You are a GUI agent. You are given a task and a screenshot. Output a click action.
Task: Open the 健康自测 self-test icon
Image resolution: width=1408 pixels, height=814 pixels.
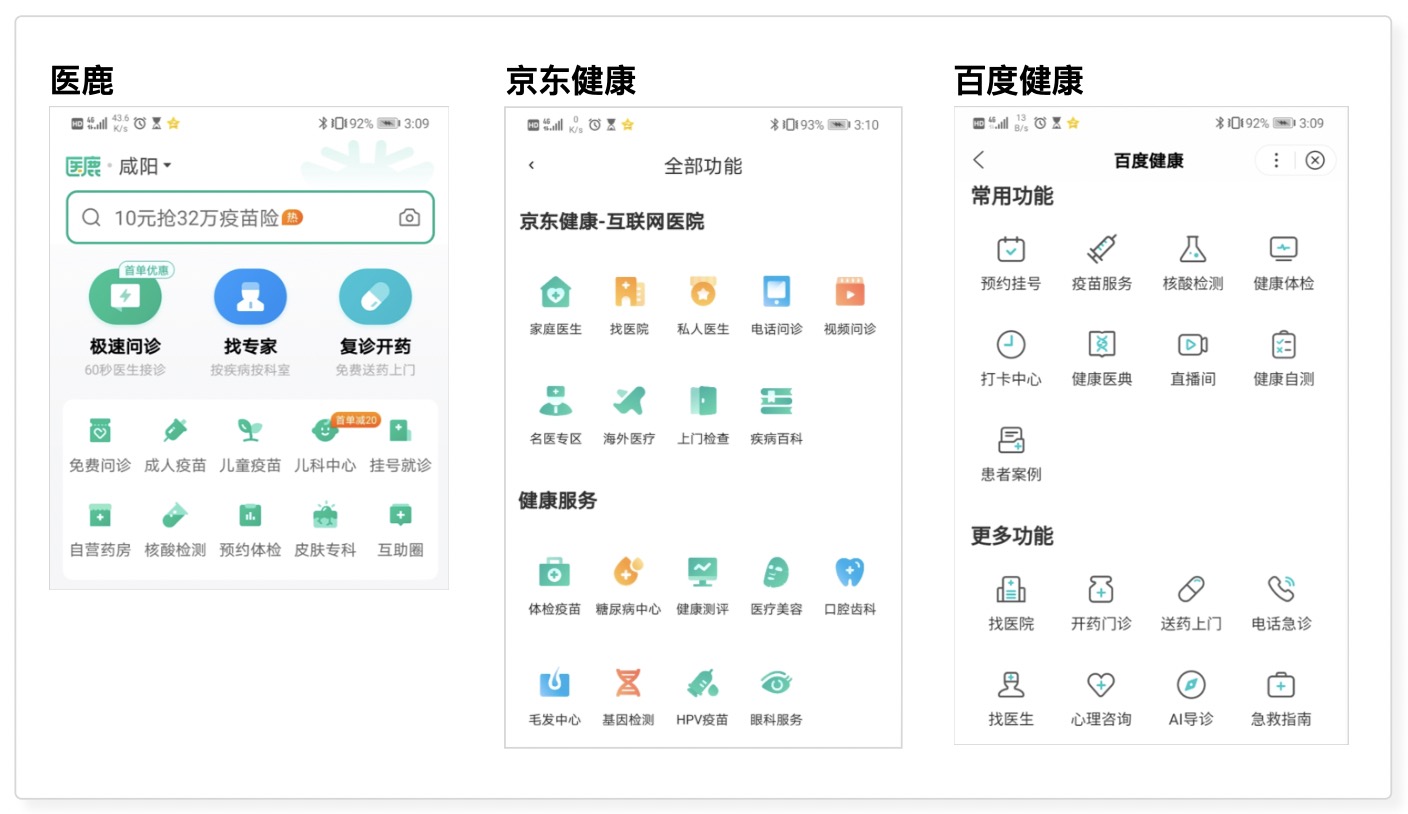[1282, 353]
